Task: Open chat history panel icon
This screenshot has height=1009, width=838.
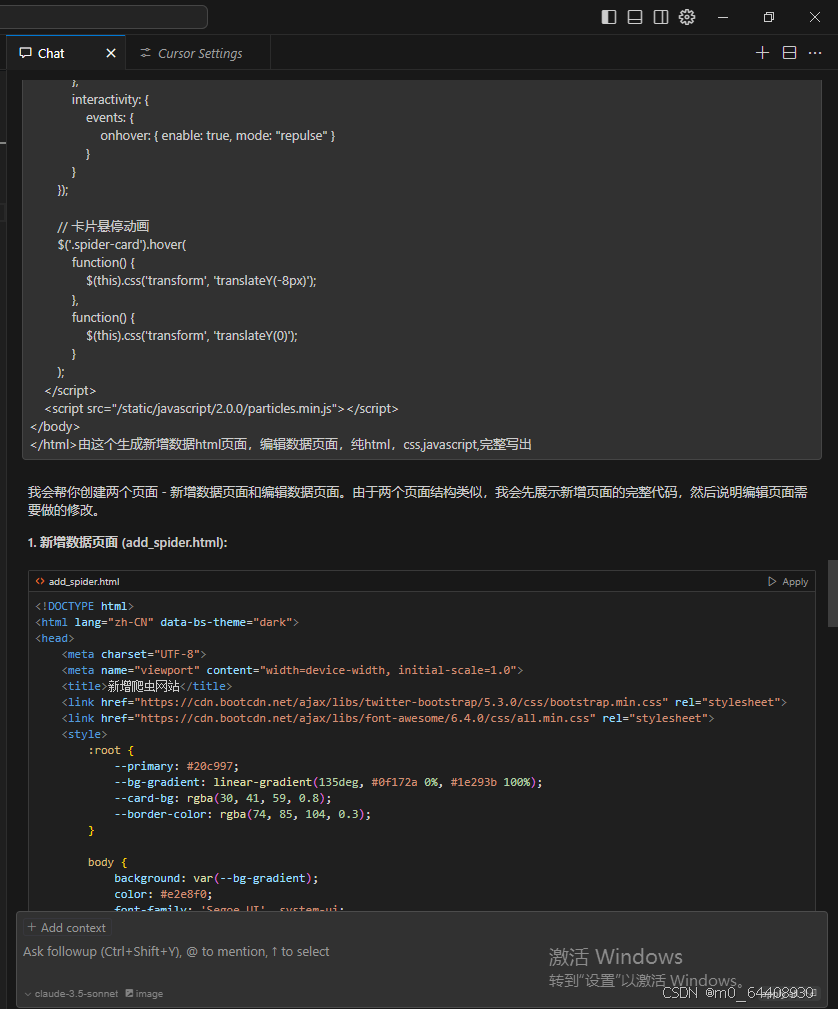Action: coord(789,53)
